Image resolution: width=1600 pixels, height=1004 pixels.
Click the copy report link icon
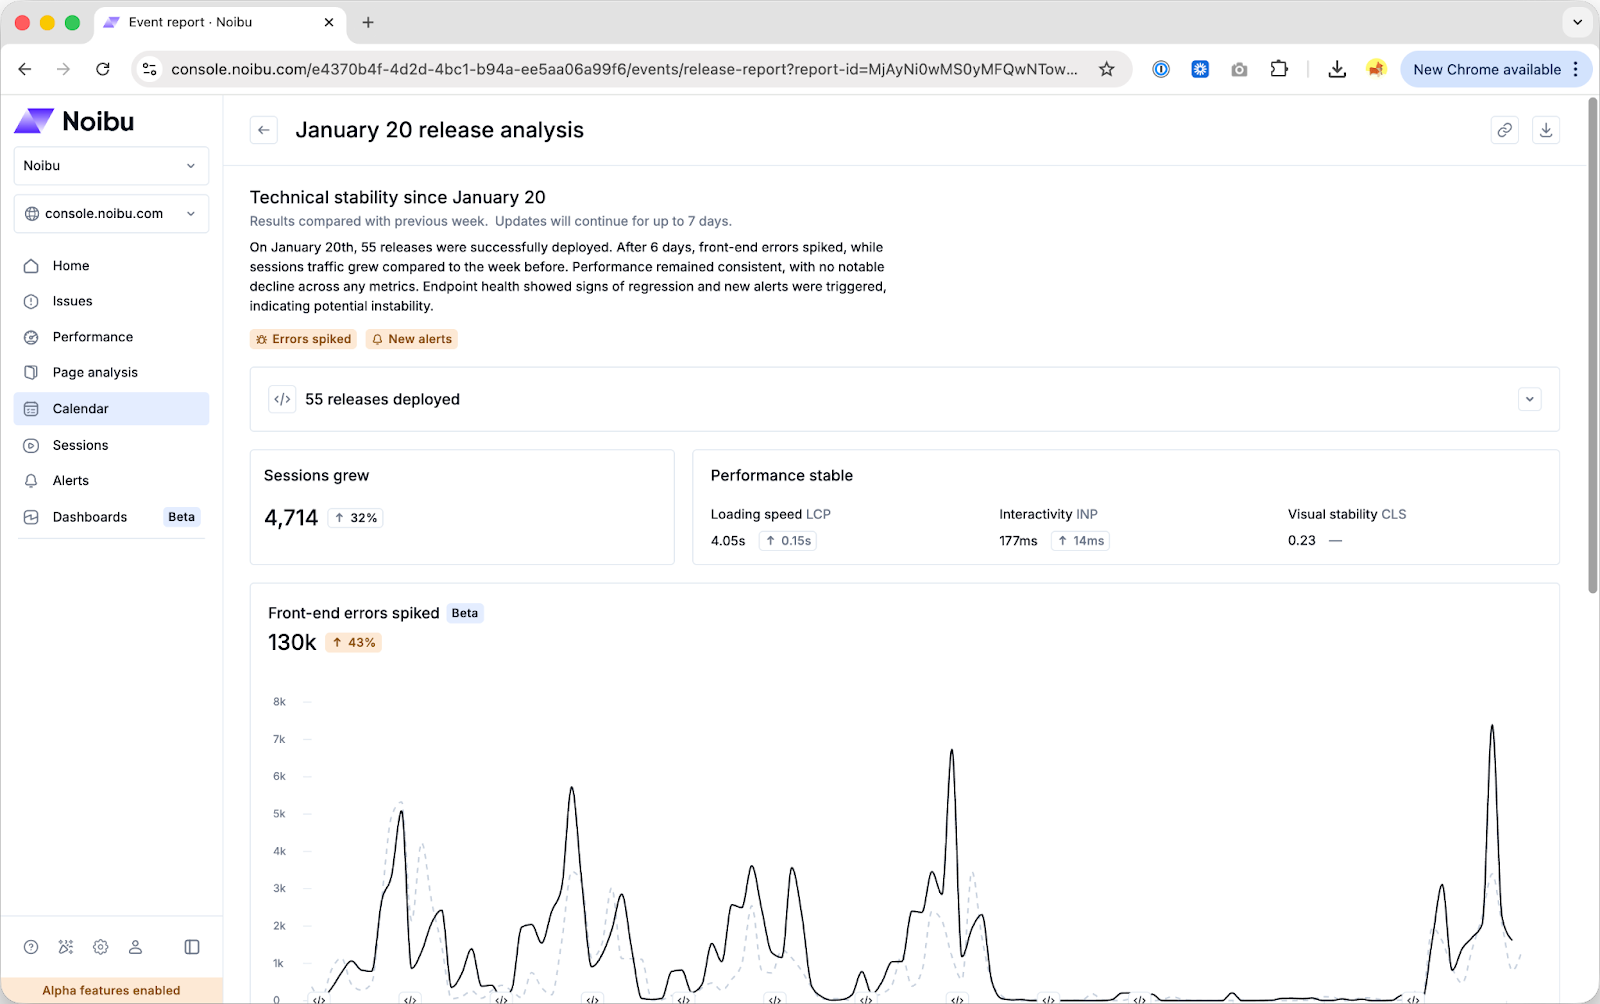point(1504,130)
